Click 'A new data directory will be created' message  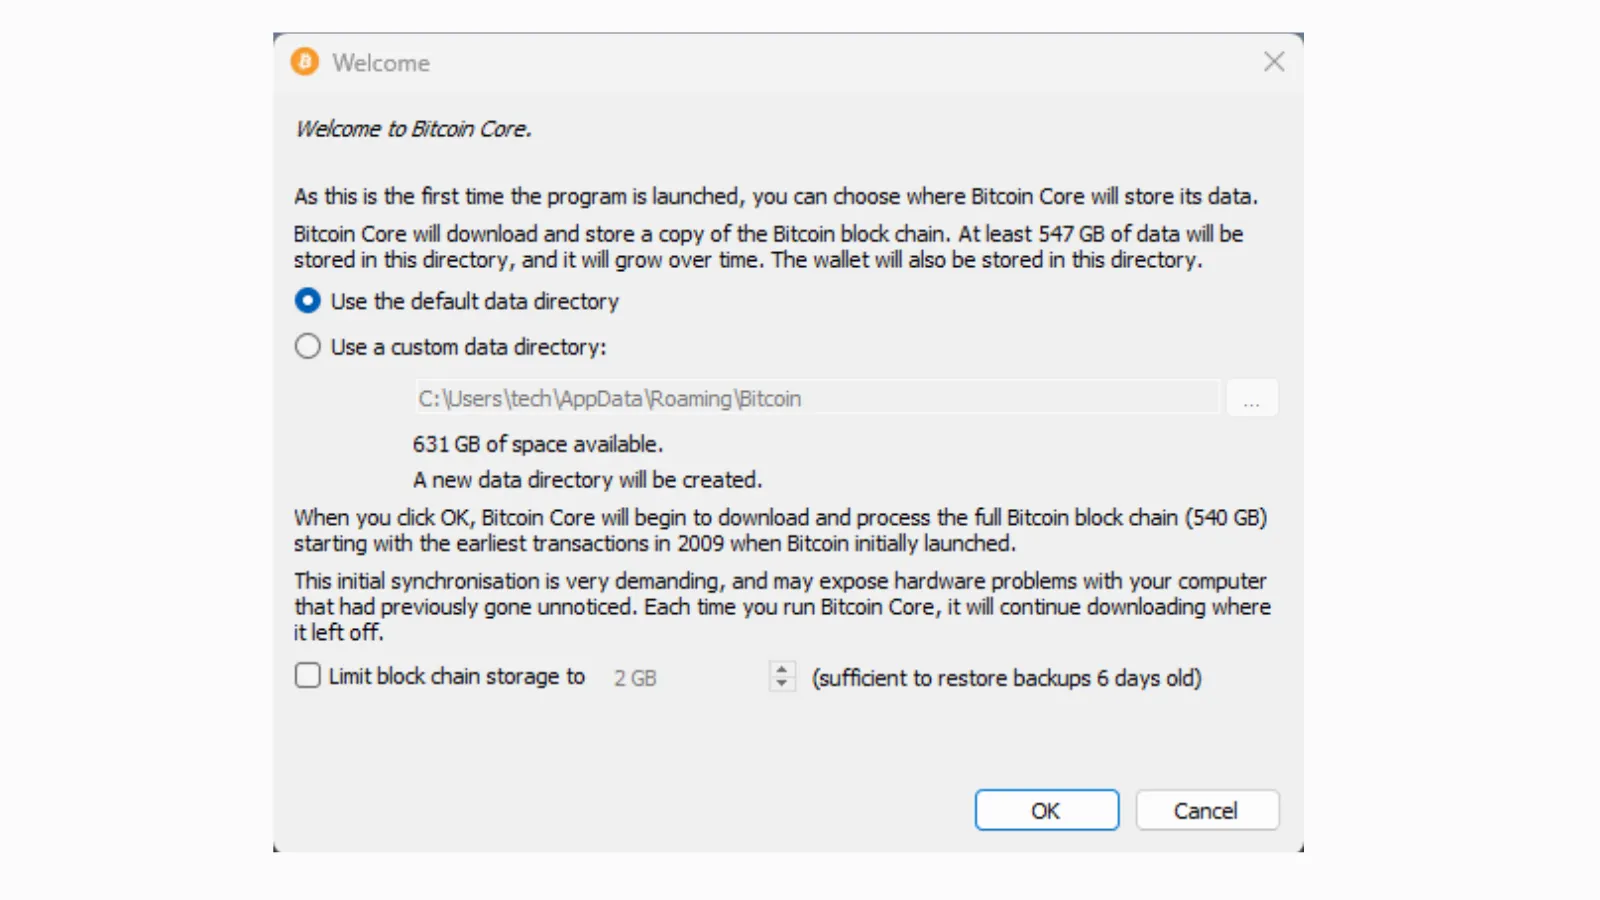coord(587,480)
